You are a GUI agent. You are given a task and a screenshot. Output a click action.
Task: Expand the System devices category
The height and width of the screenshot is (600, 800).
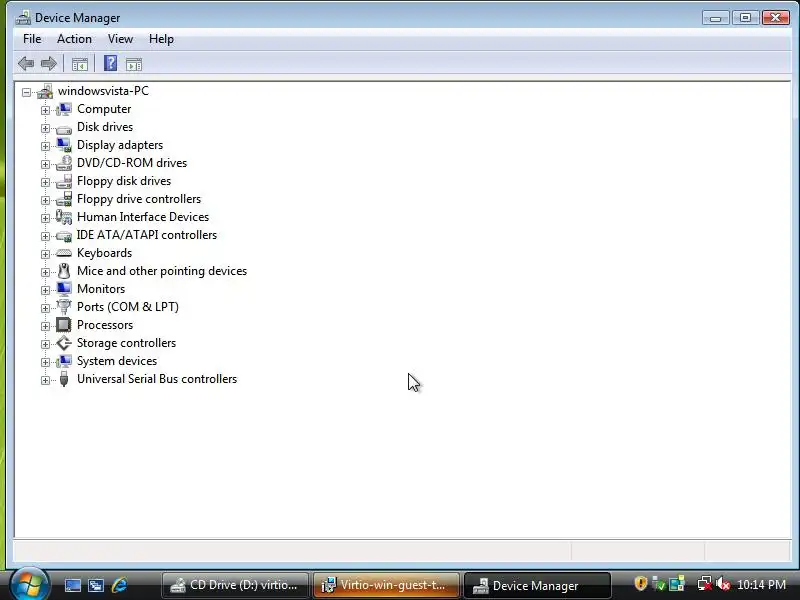(45, 362)
